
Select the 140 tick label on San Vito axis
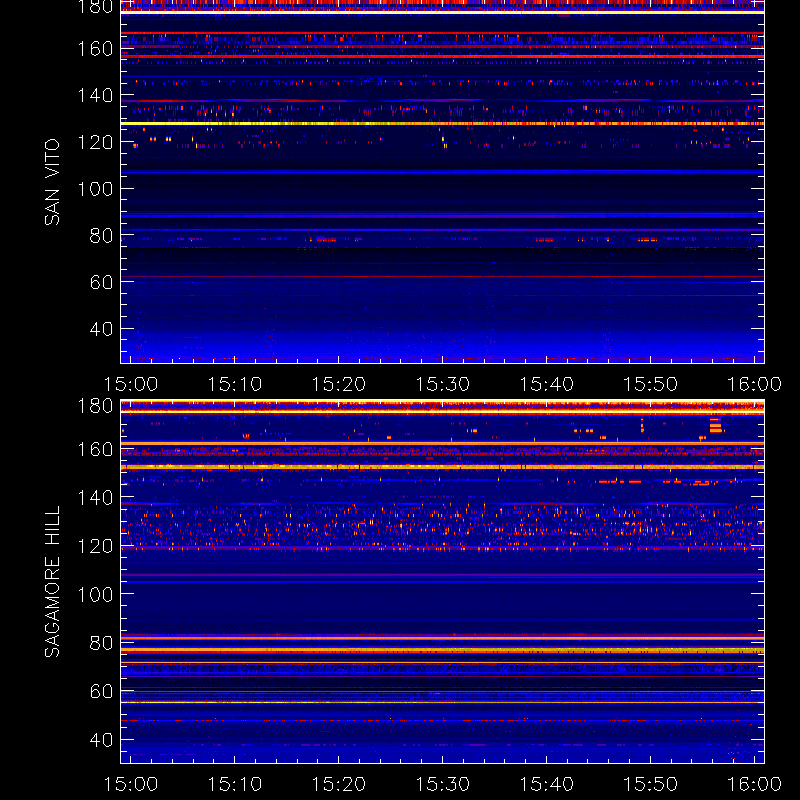(x=95, y=95)
